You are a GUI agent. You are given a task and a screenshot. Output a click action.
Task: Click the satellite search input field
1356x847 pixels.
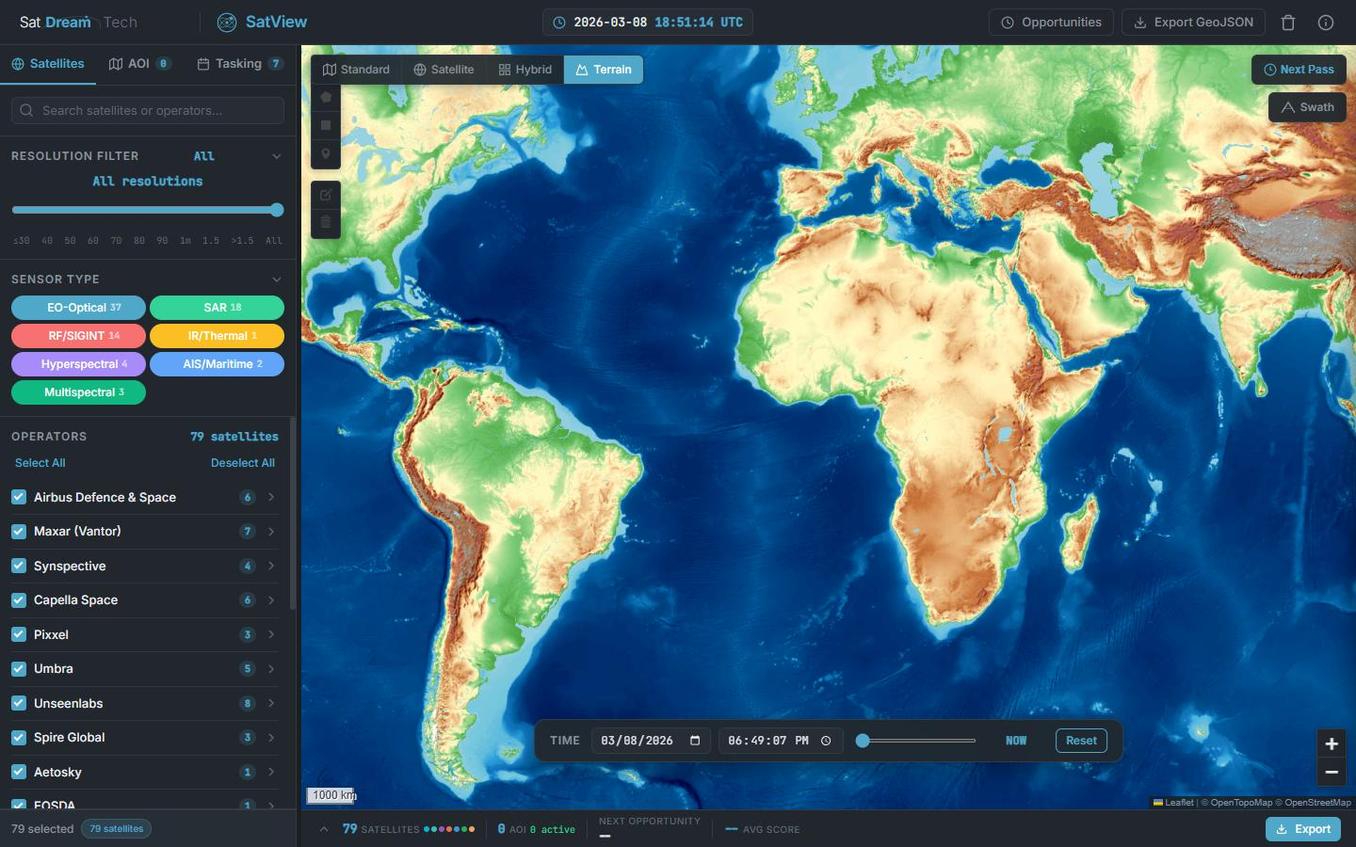pyautogui.click(x=146, y=110)
